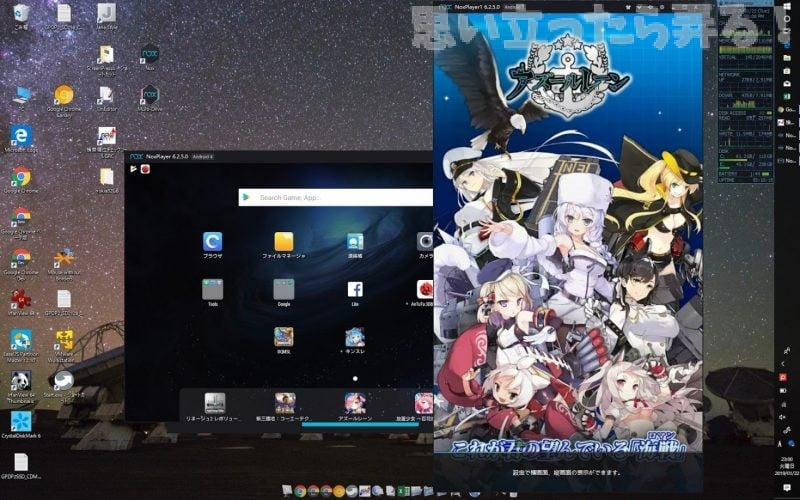The image size is (800, 500).
Task: Click Google Play icon in search bar
Action: pos(247,197)
